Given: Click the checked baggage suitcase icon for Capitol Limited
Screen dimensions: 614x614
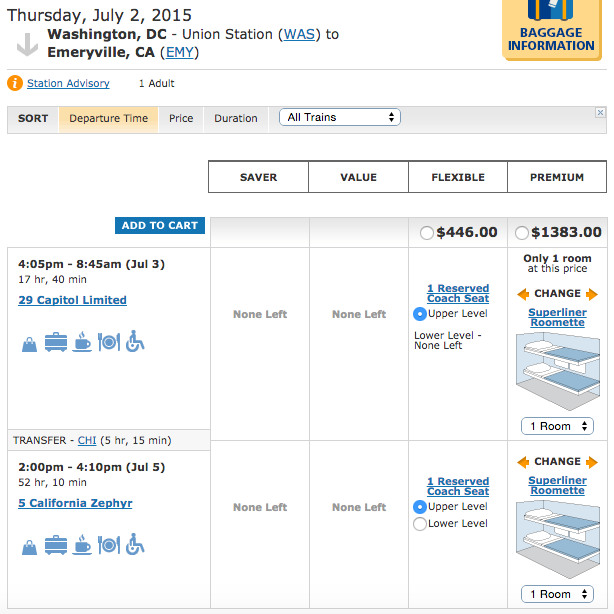Looking at the screenshot, I should [x=56, y=342].
